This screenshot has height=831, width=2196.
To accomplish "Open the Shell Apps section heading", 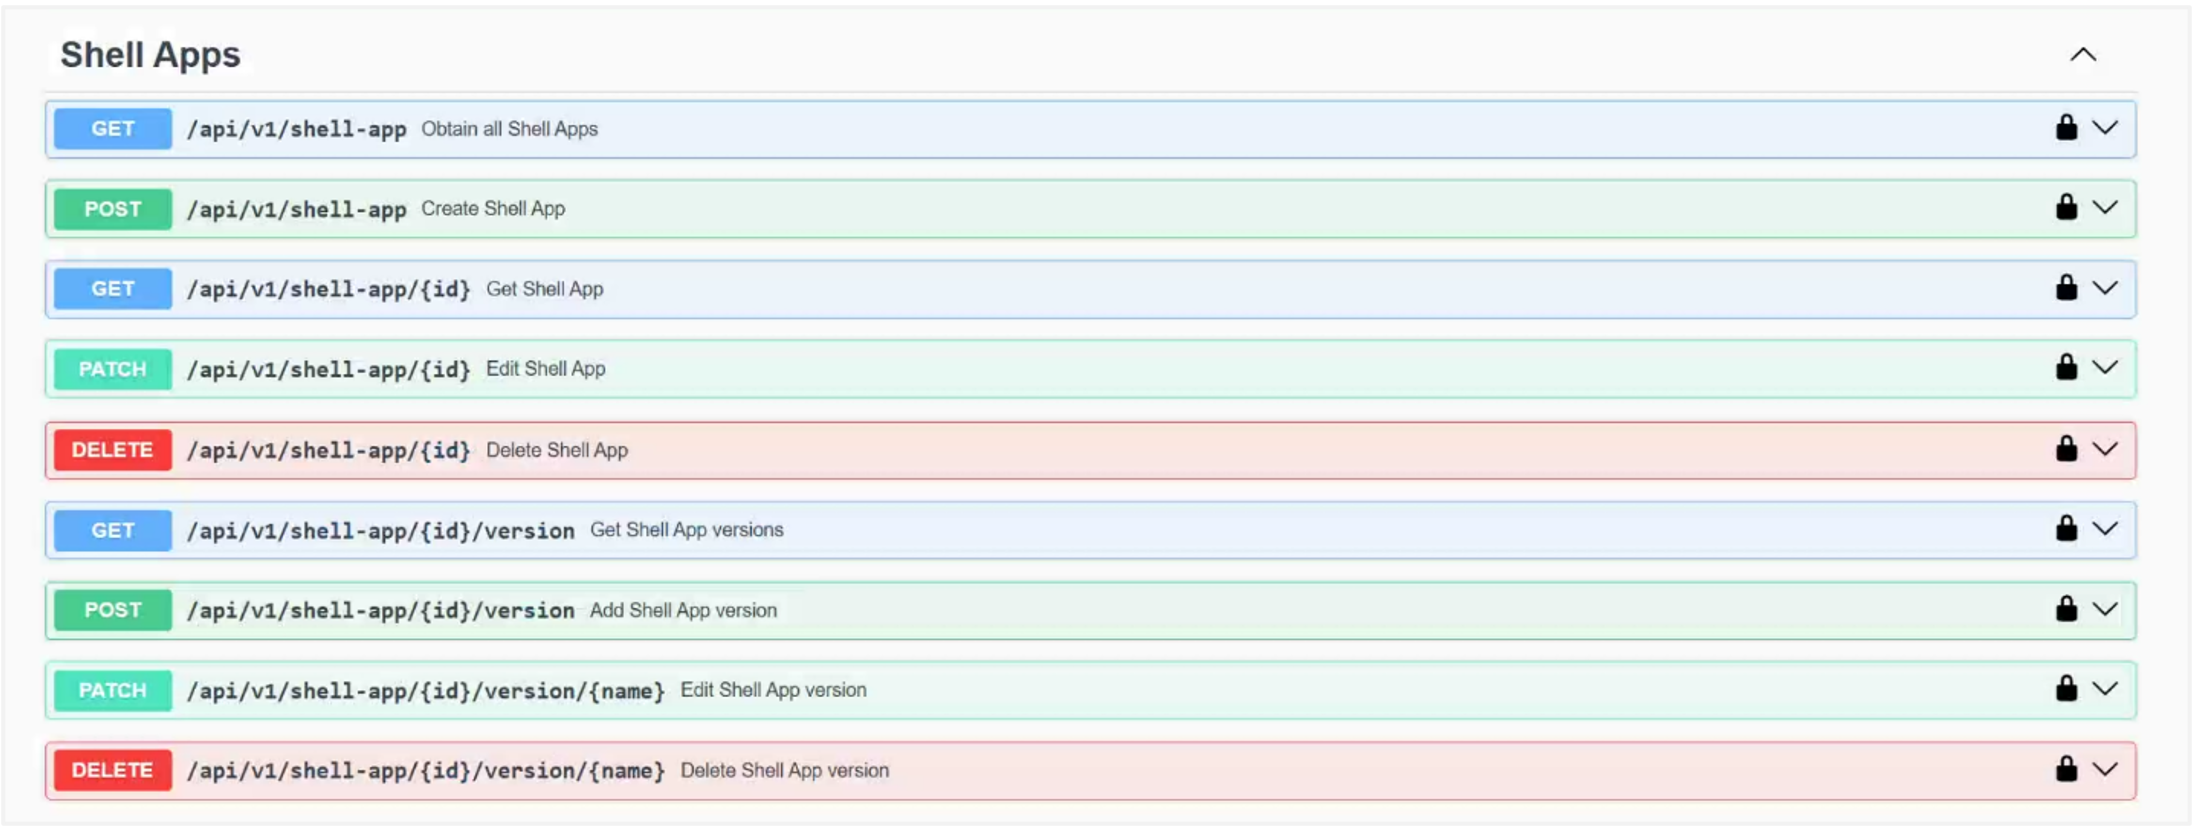I will coord(150,55).
